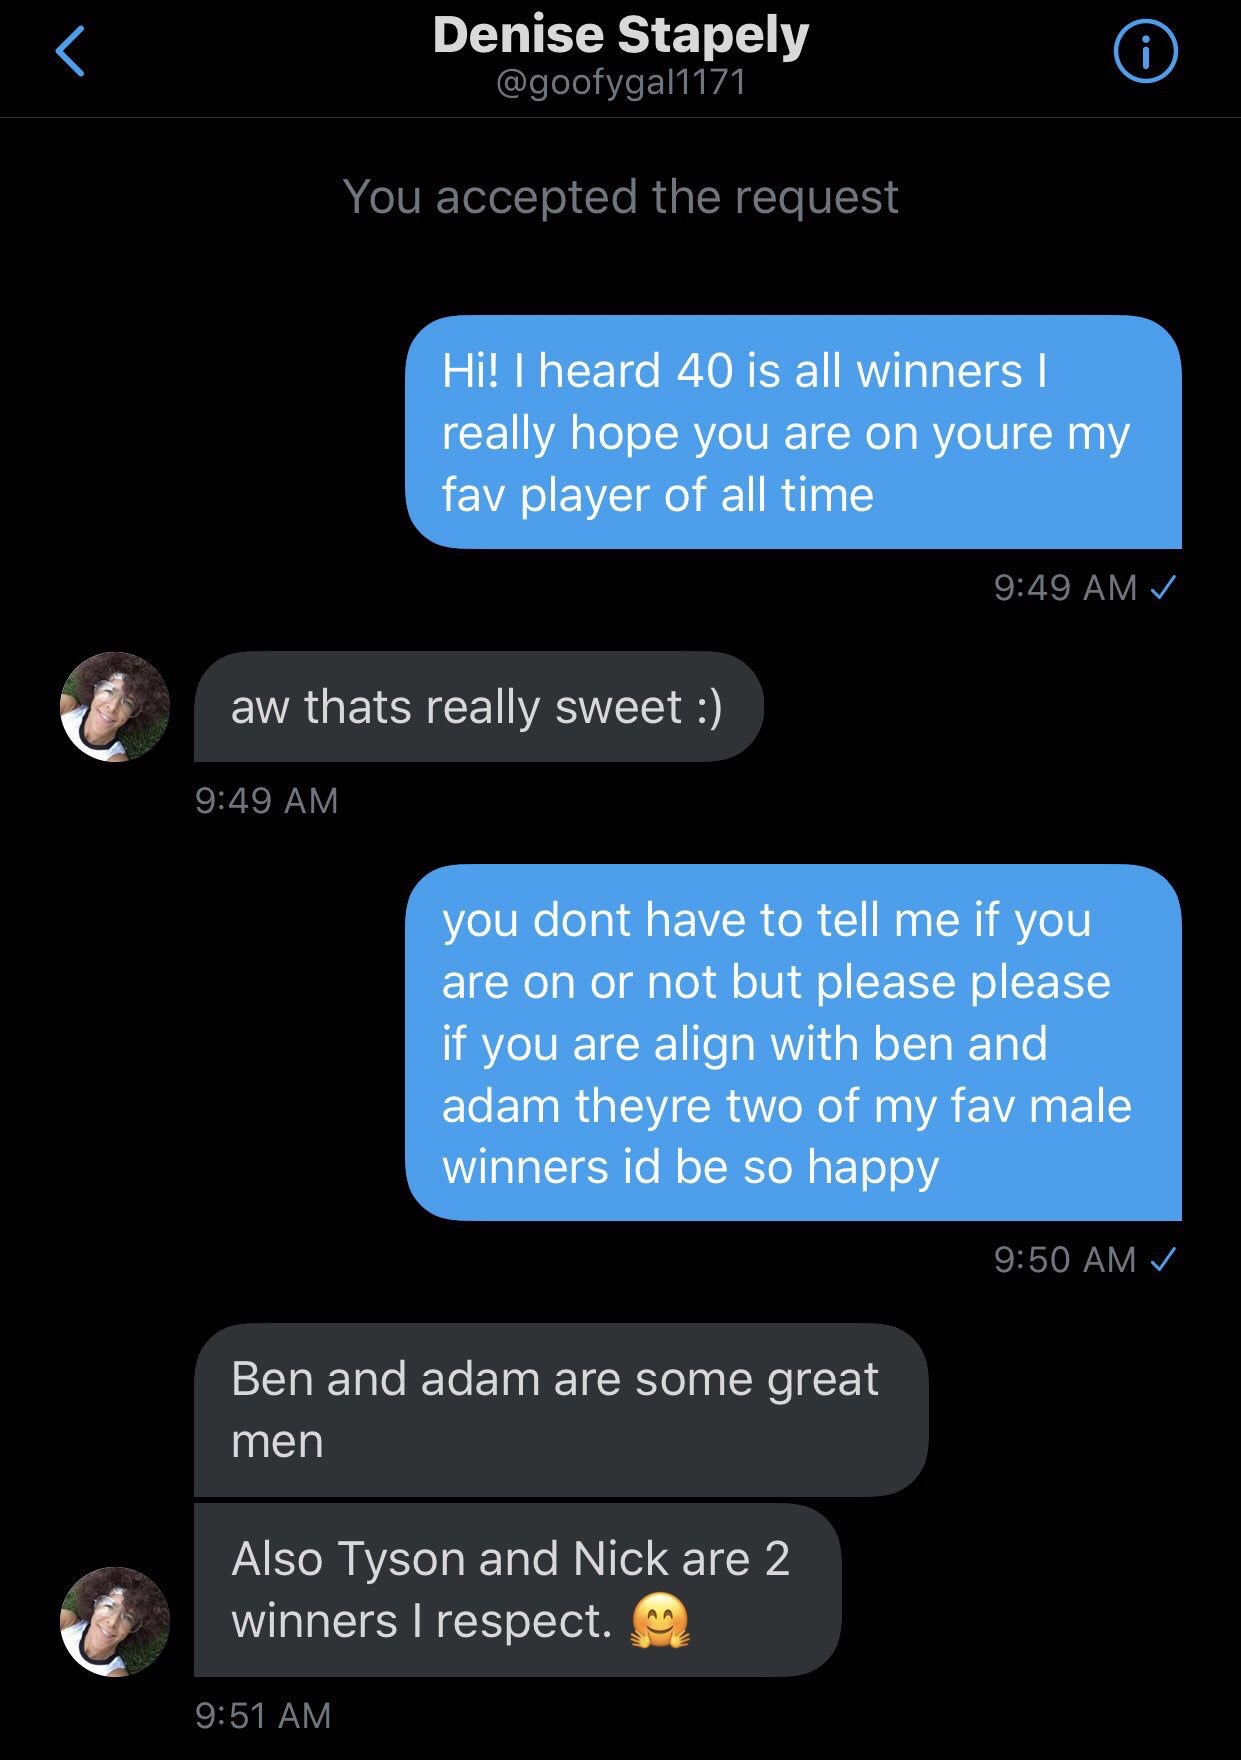
Task: Tap the checkmark next to 9:49 AM
Action: tap(1162, 587)
